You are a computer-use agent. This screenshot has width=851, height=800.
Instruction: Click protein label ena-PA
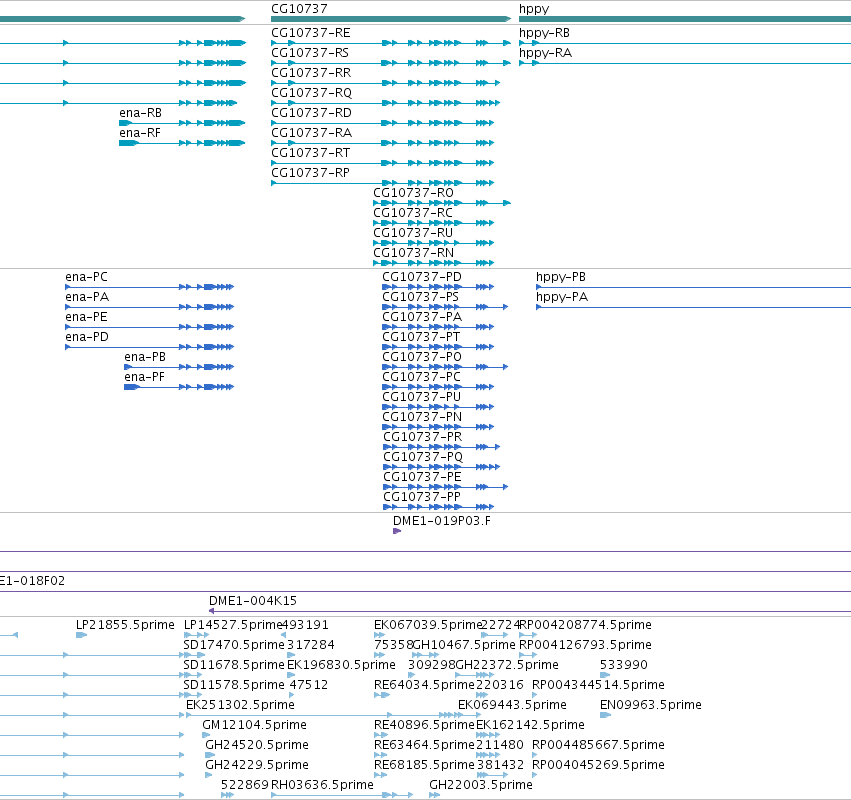click(x=87, y=297)
